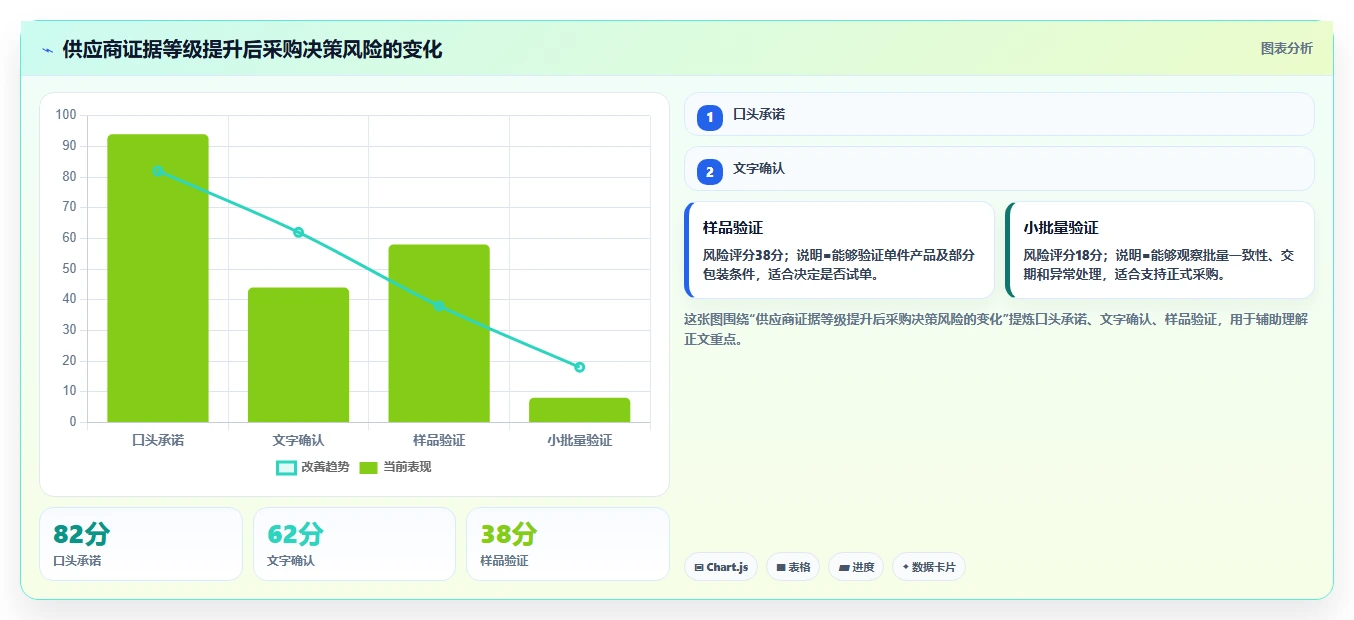
Task: Click the text 风险评分18分 in 小批量验证 card
Action: pos(1065,255)
